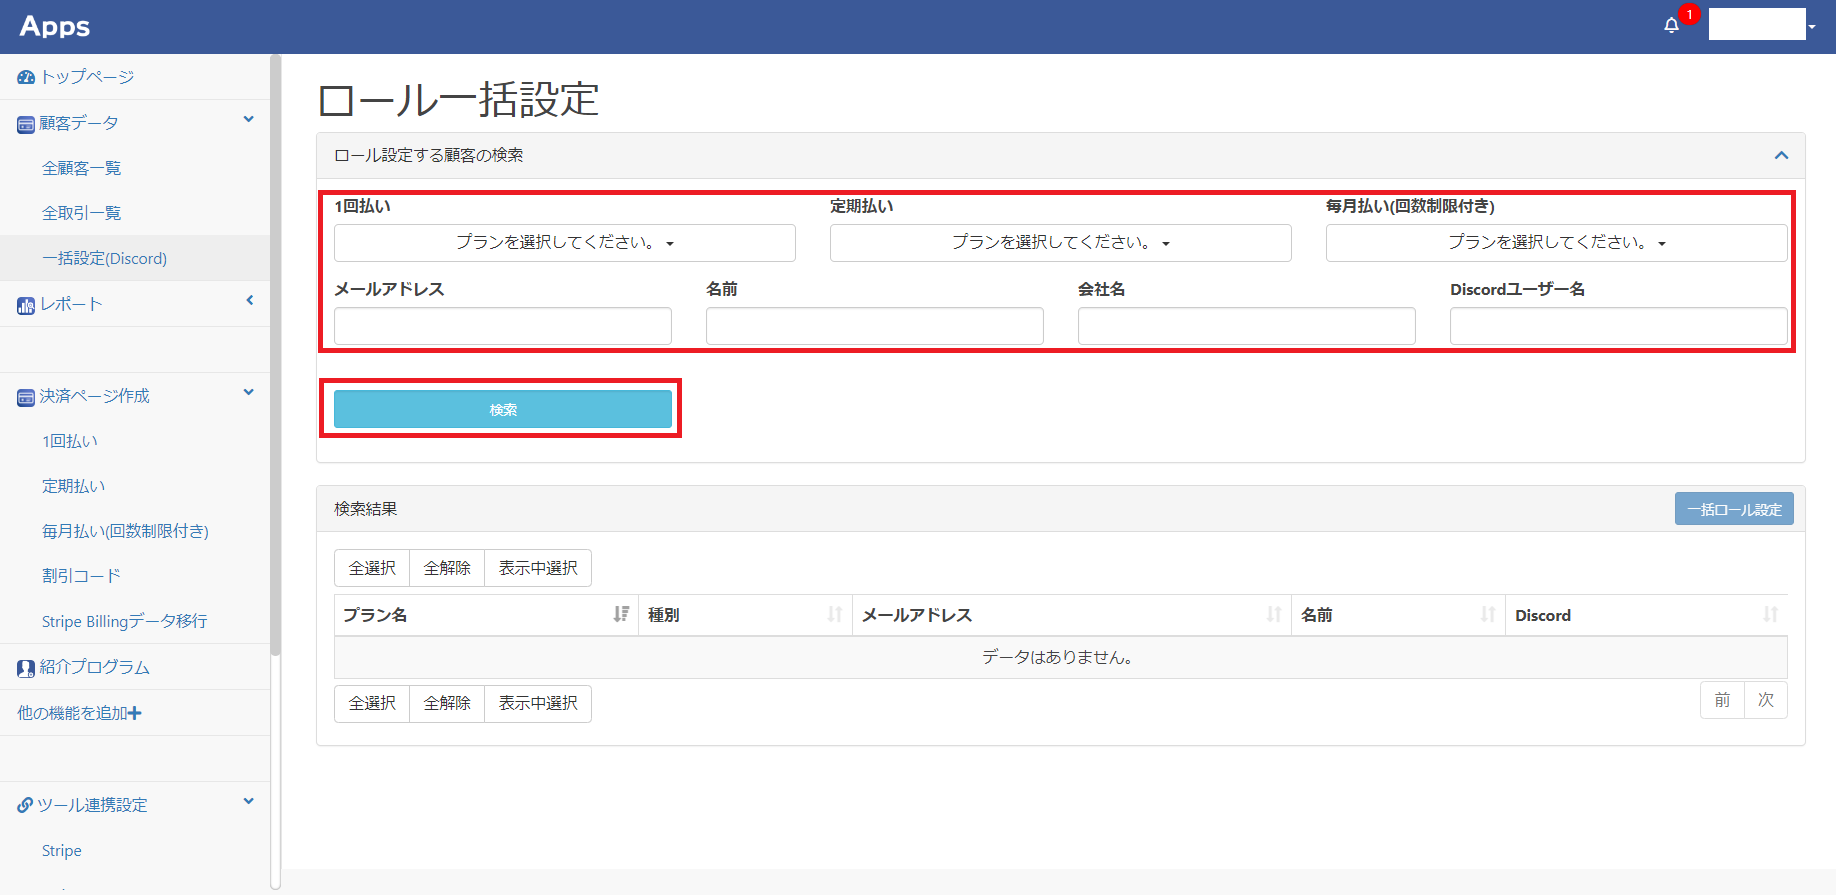Click bottom 全解除 button below table
Viewport: 1836px width, 895px height.
click(x=447, y=703)
